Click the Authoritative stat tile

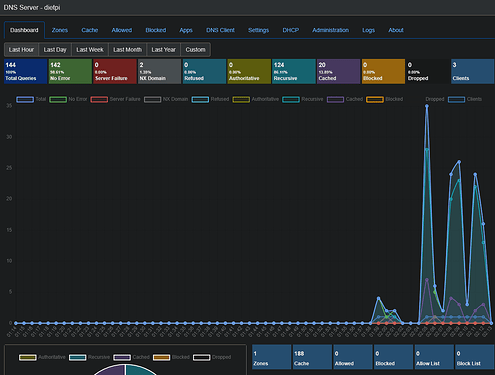(x=249, y=71)
